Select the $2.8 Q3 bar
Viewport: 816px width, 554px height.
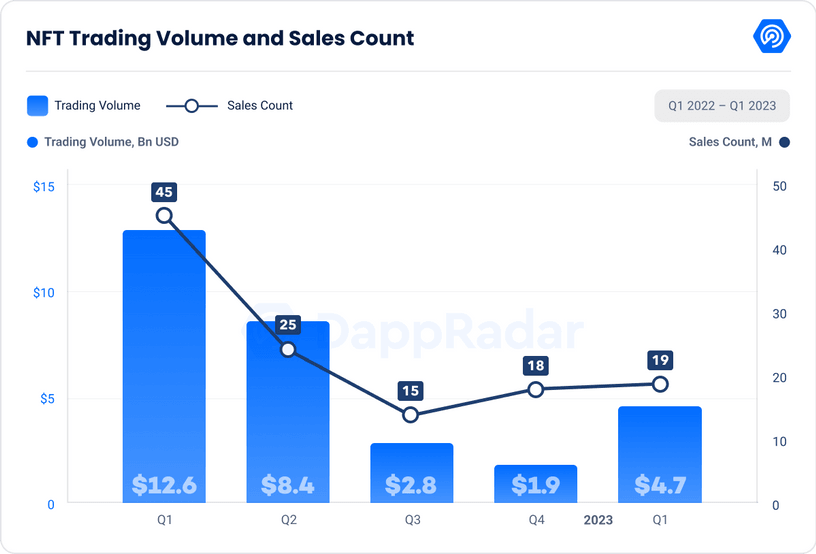[x=411, y=472]
